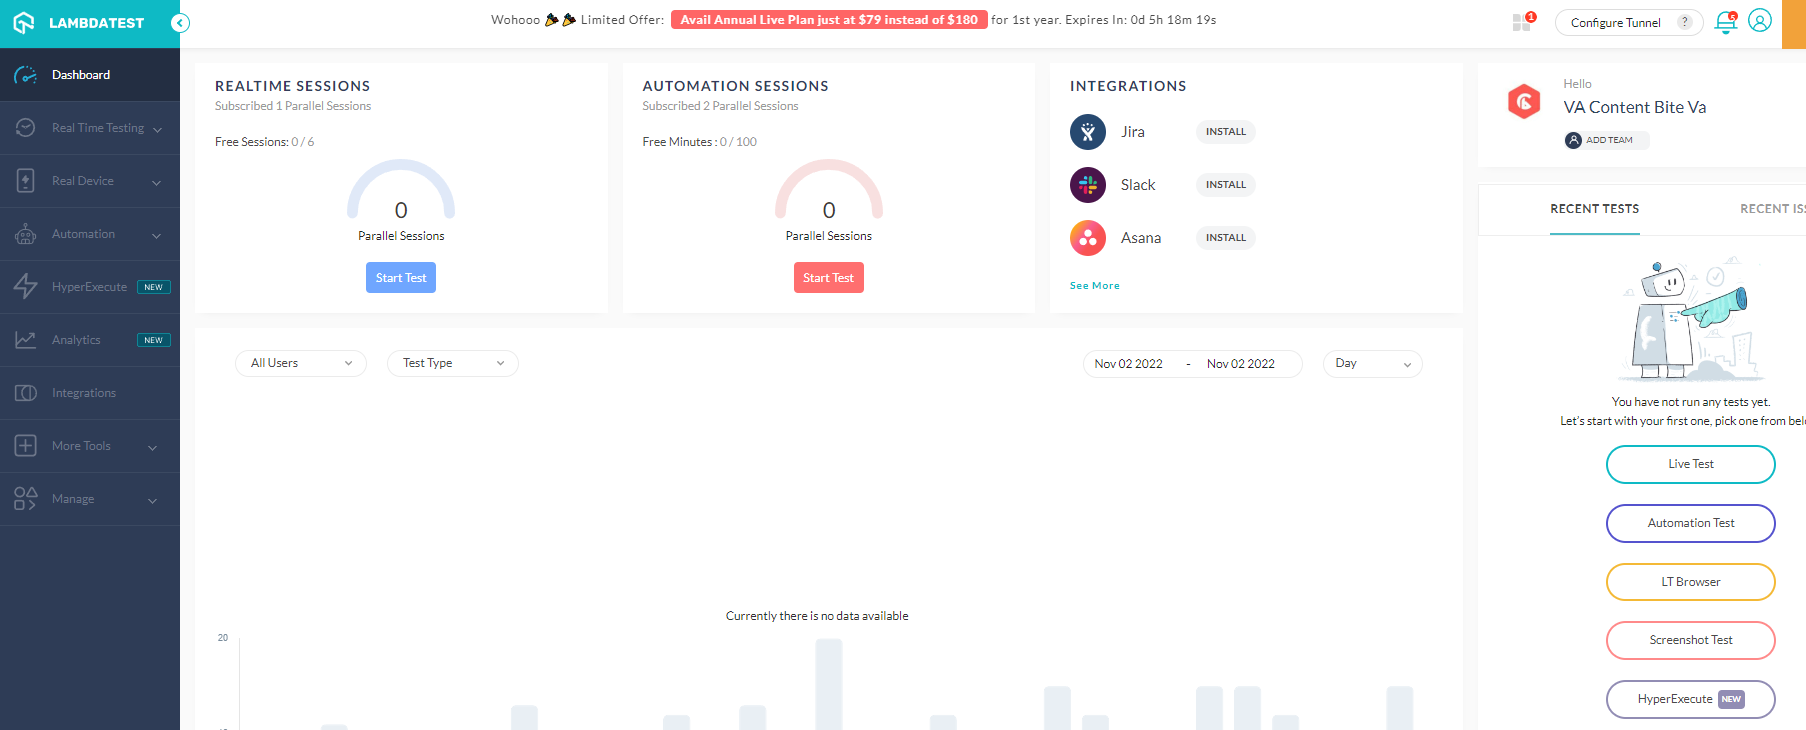Install the Asana integration

pos(1226,238)
